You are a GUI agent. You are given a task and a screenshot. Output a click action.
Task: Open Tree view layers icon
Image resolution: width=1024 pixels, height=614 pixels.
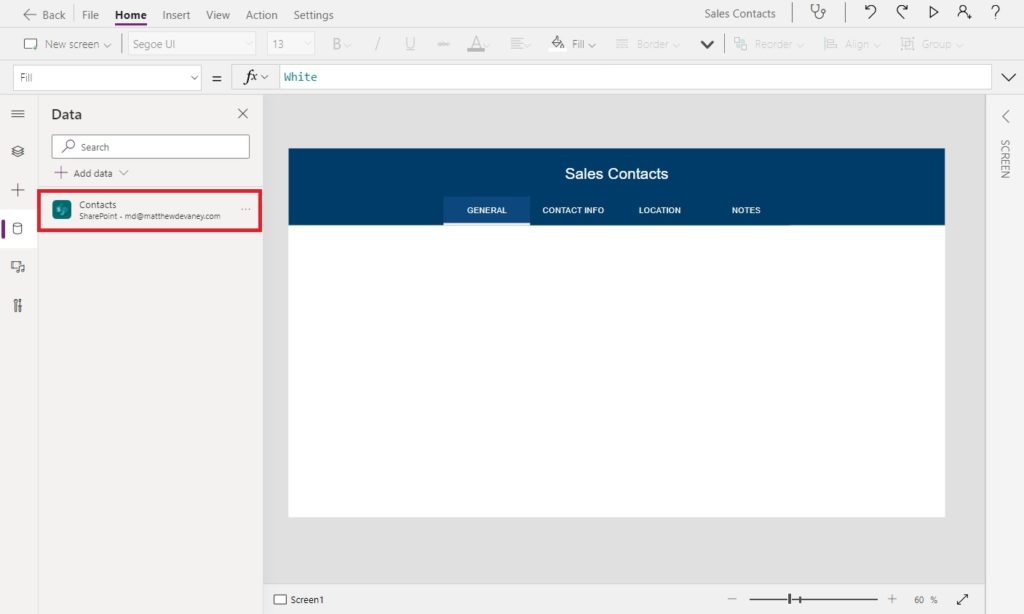[x=18, y=152]
